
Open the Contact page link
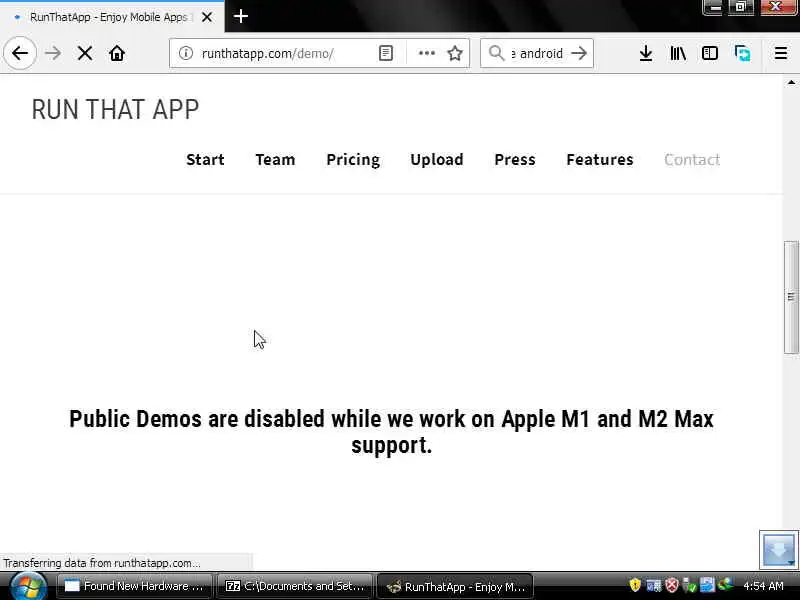click(692, 160)
